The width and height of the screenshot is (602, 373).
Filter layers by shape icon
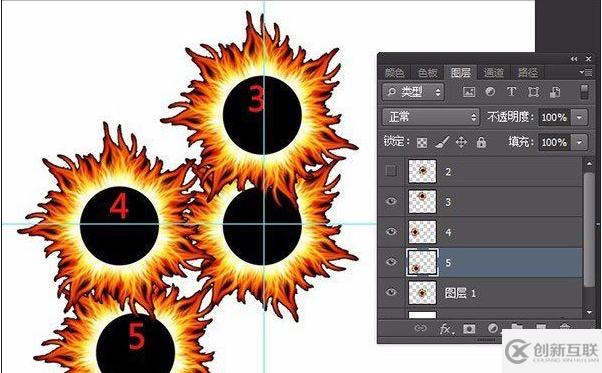tap(533, 92)
